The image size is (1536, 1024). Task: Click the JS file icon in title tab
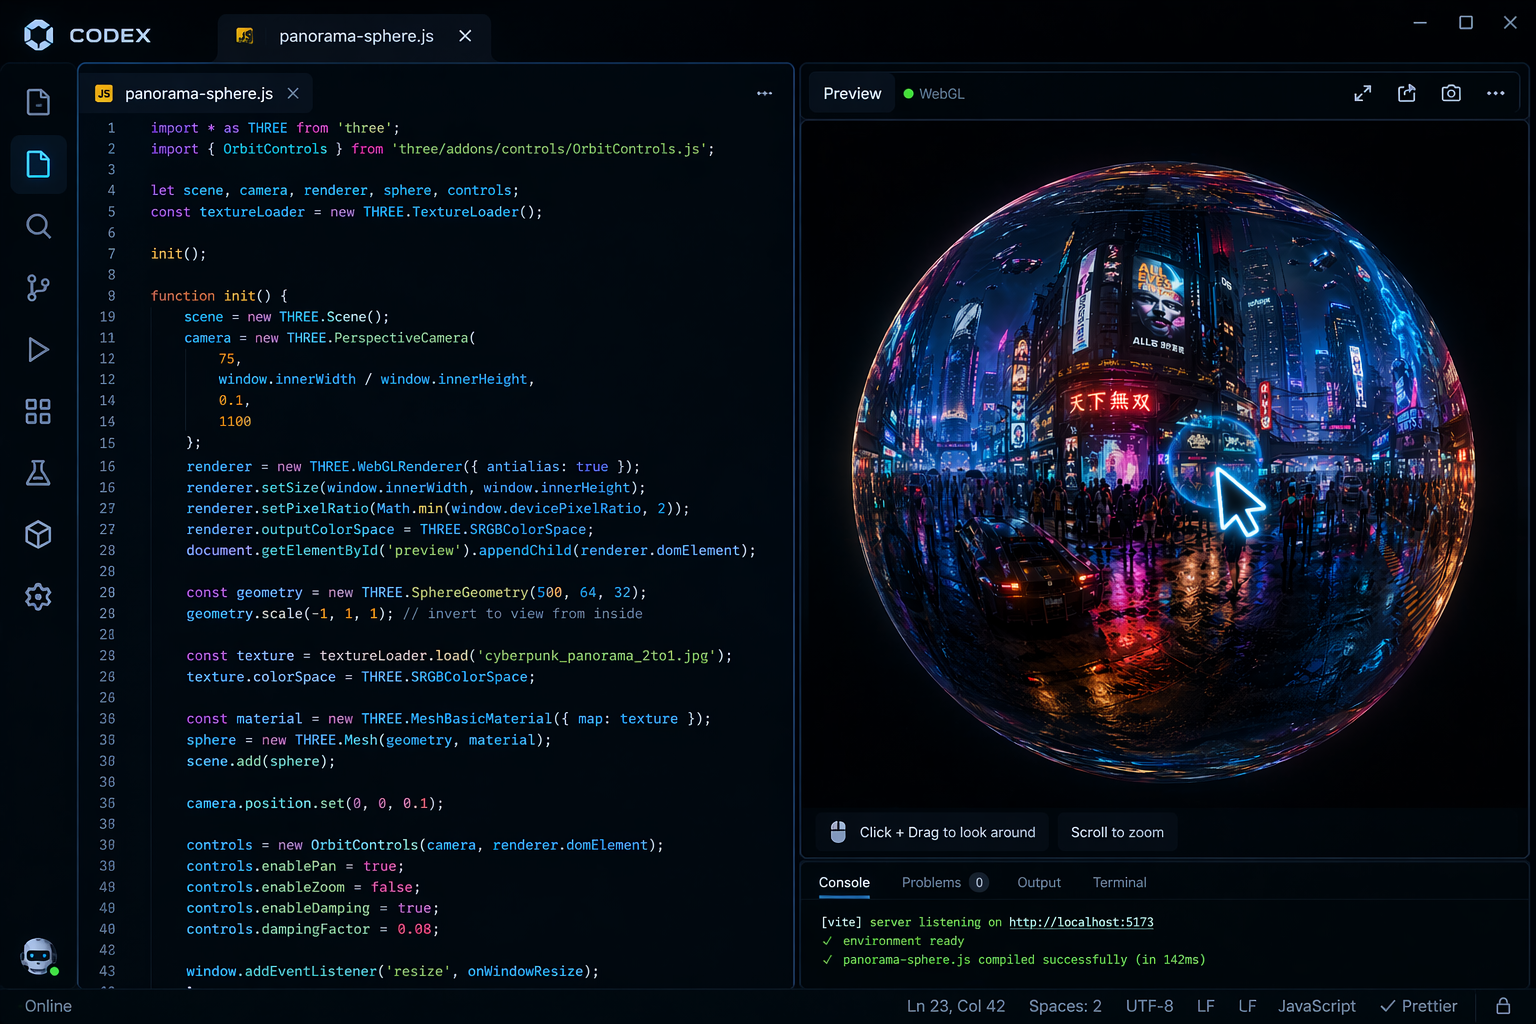244,36
